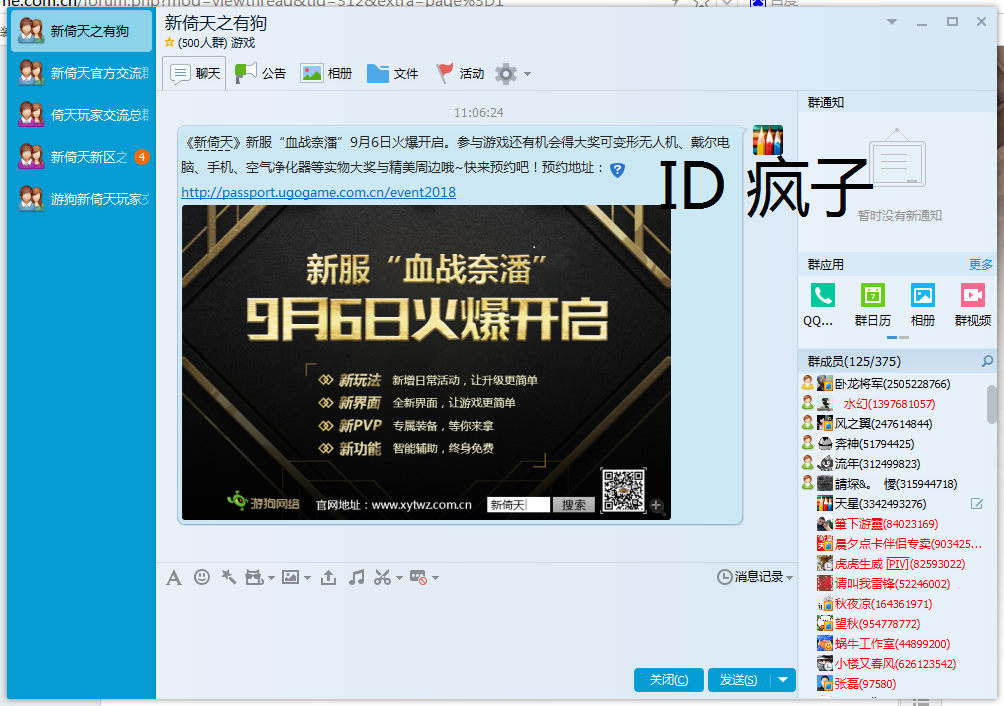This screenshot has width=1004, height=706.
Task: Launch the 群视频 group video app
Action: [x=971, y=295]
